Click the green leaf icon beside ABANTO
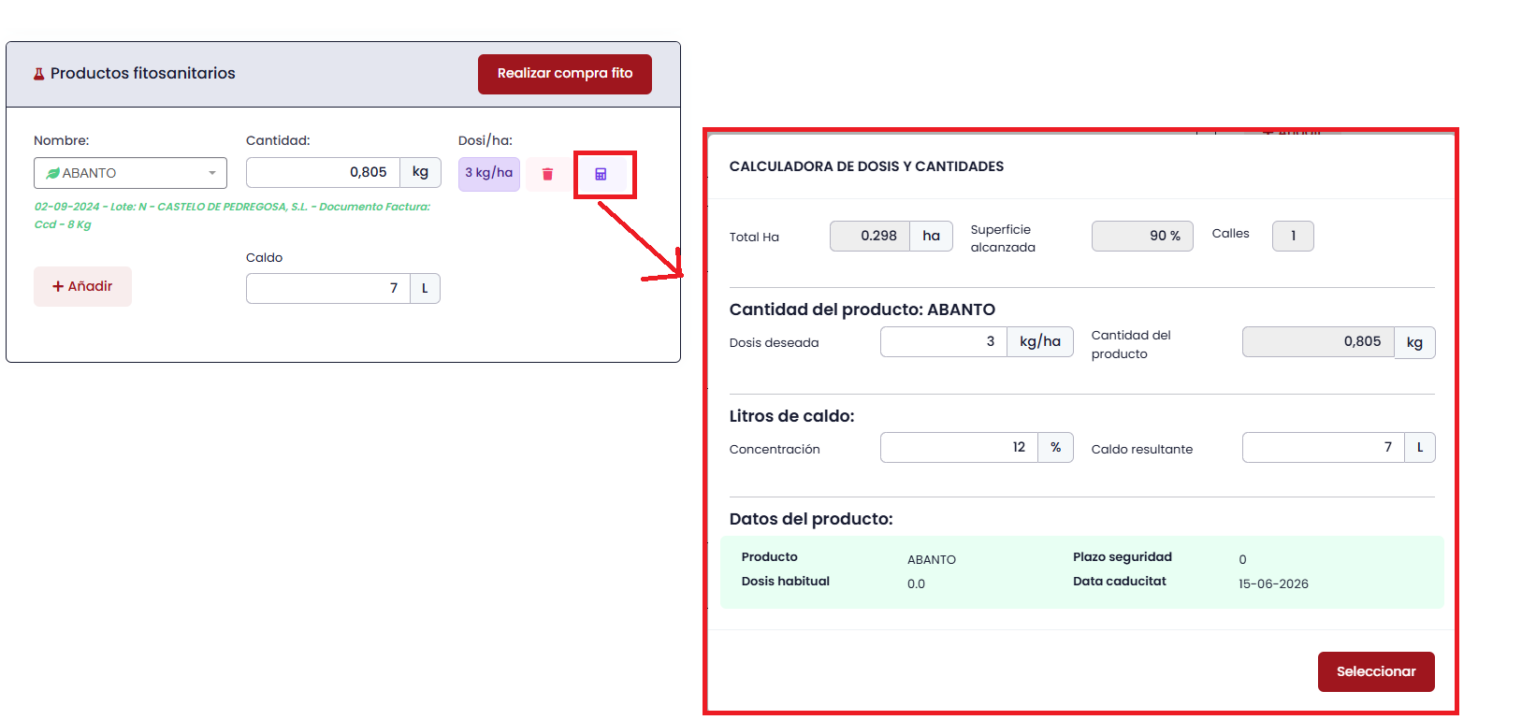This screenshot has height=720, width=1536. click(x=53, y=173)
